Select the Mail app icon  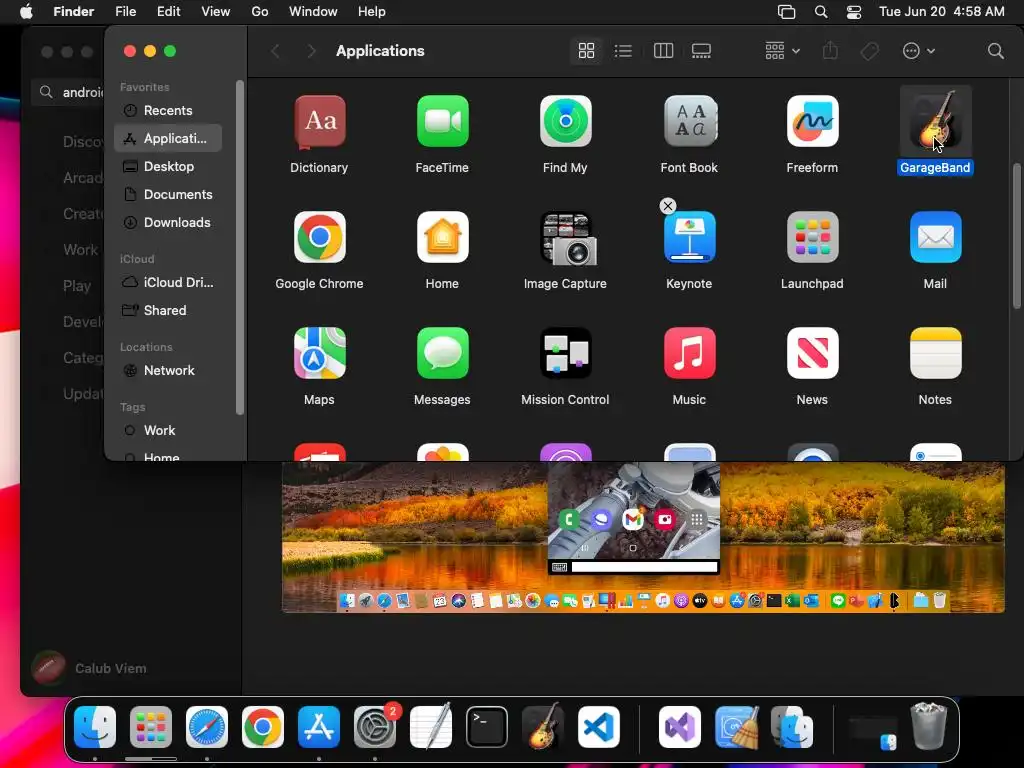[x=935, y=237]
